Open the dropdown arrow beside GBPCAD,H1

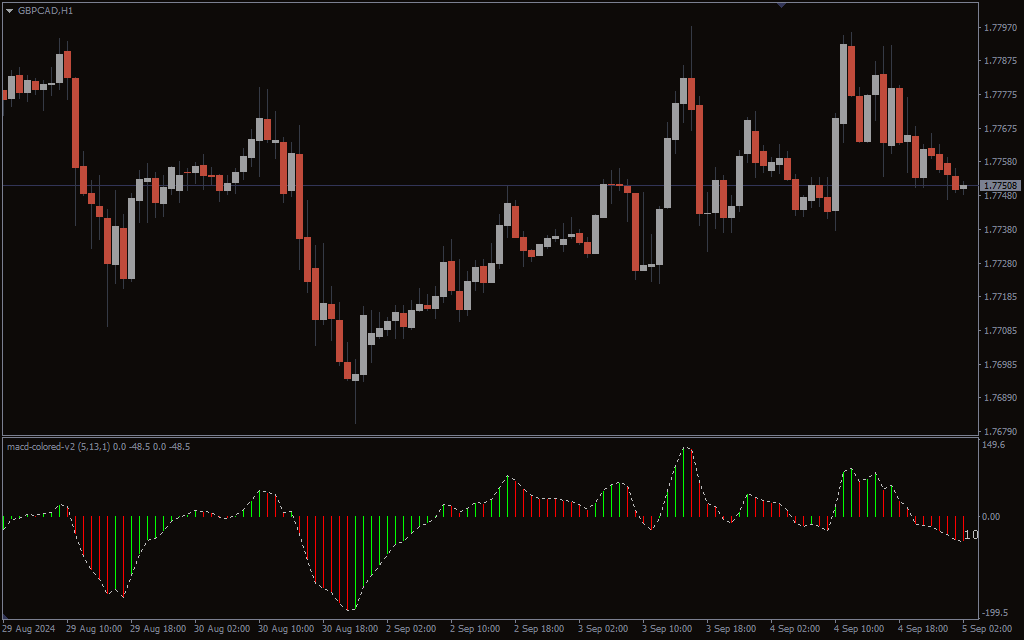9,10
